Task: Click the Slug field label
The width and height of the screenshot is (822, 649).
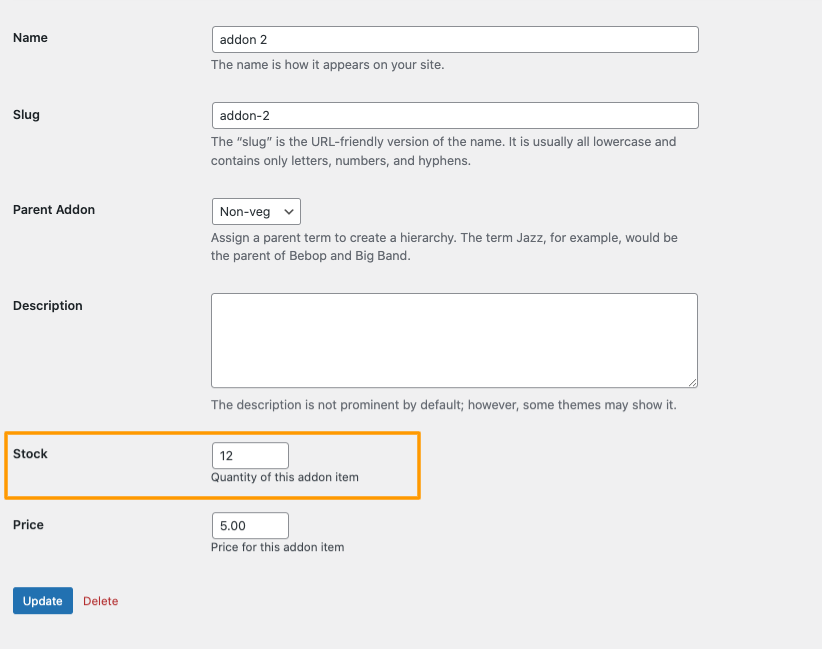Action: pyautogui.click(x=26, y=114)
